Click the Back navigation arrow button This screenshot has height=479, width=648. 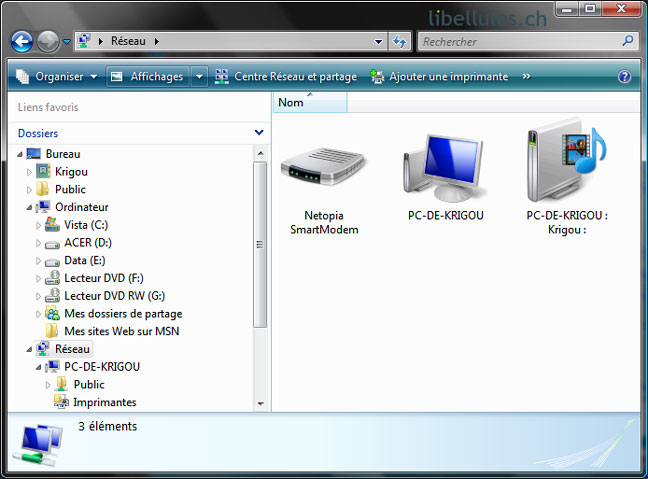(x=21, y=42)
